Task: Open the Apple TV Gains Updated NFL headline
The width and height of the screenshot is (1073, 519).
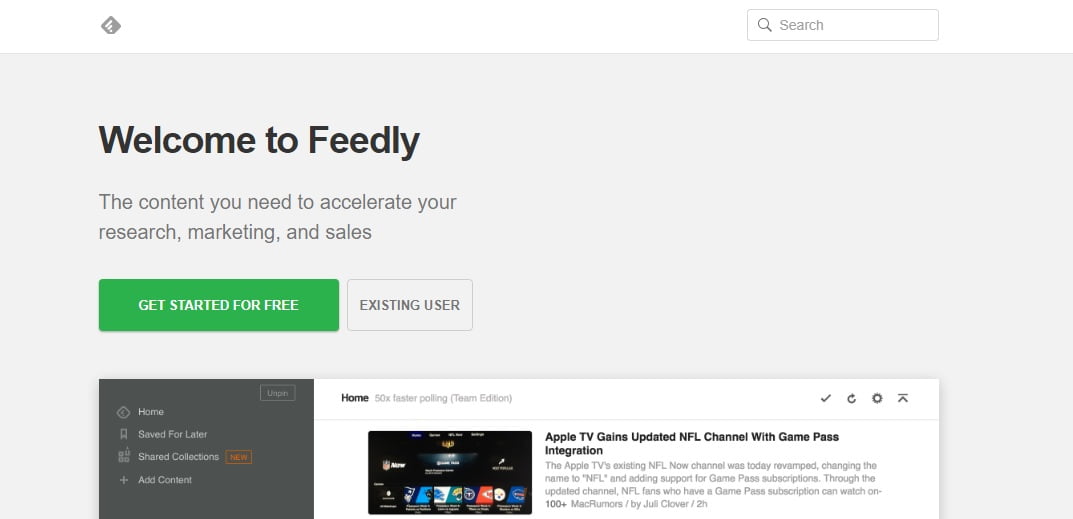Action: [692, 444]
